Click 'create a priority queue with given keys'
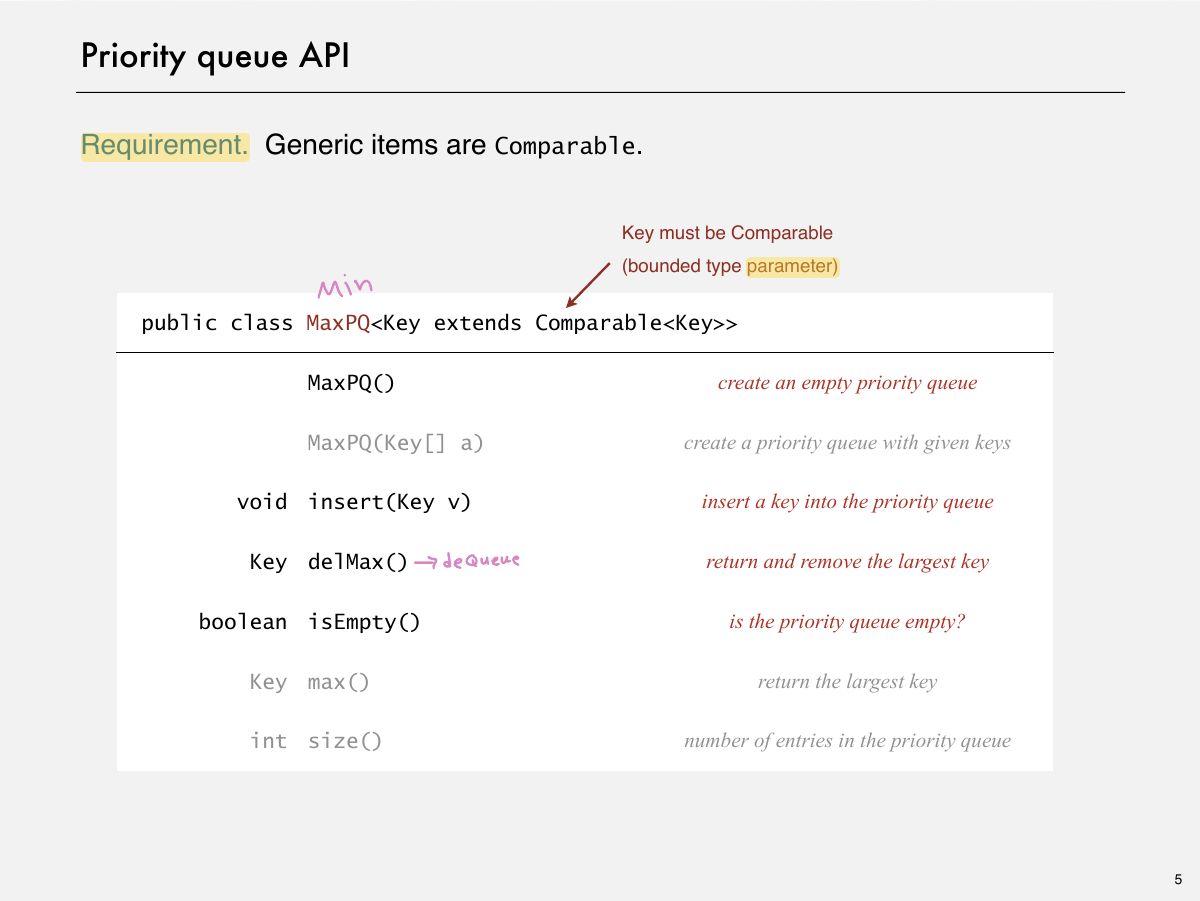The height and width of the screenshot is (901, 1200). point(847,443)
